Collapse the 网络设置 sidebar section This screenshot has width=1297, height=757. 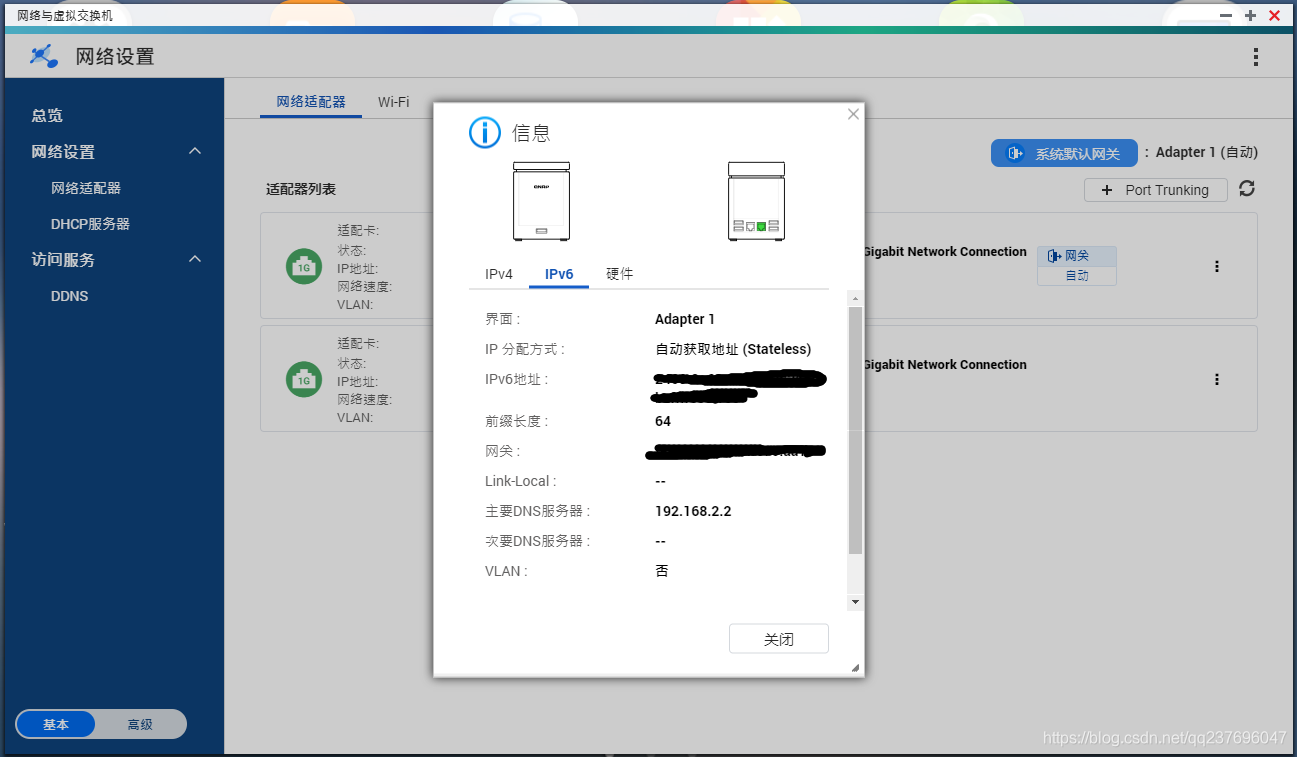coord(195,150)
